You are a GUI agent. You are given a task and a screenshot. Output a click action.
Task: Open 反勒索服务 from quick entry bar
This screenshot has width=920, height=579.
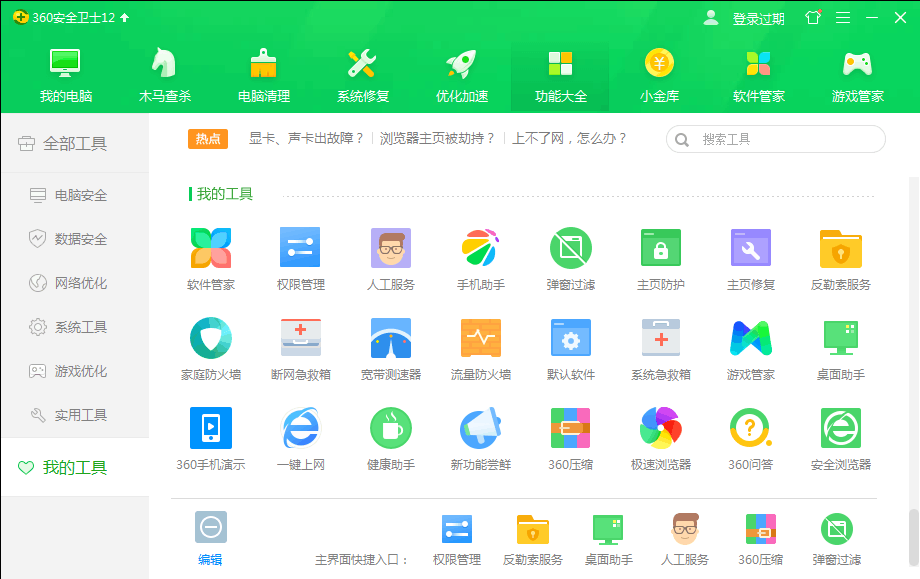533,529
